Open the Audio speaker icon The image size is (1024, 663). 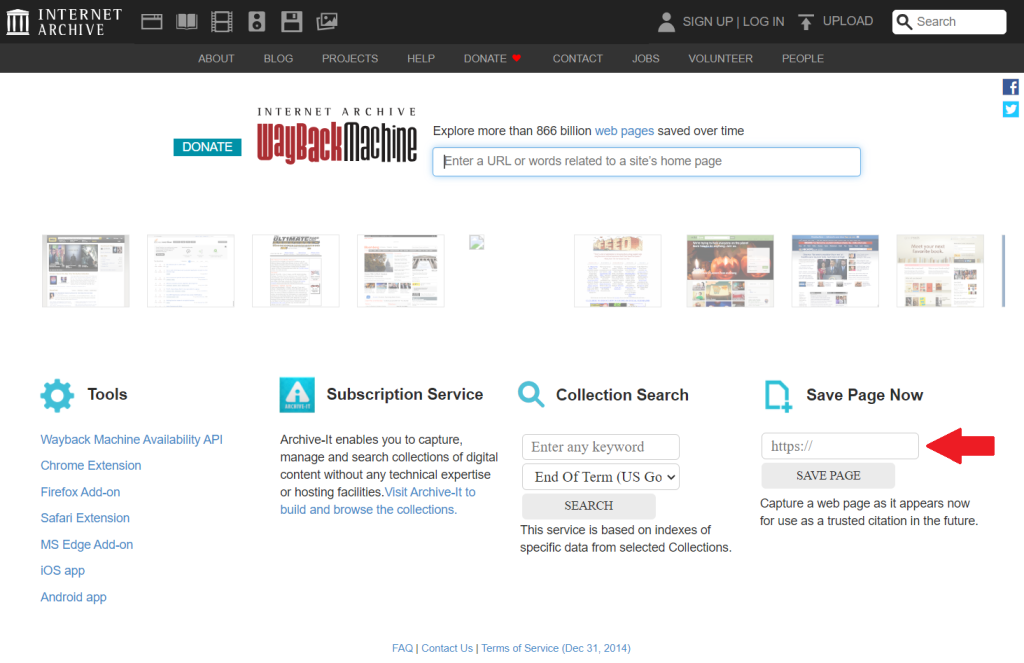point(257,22)
